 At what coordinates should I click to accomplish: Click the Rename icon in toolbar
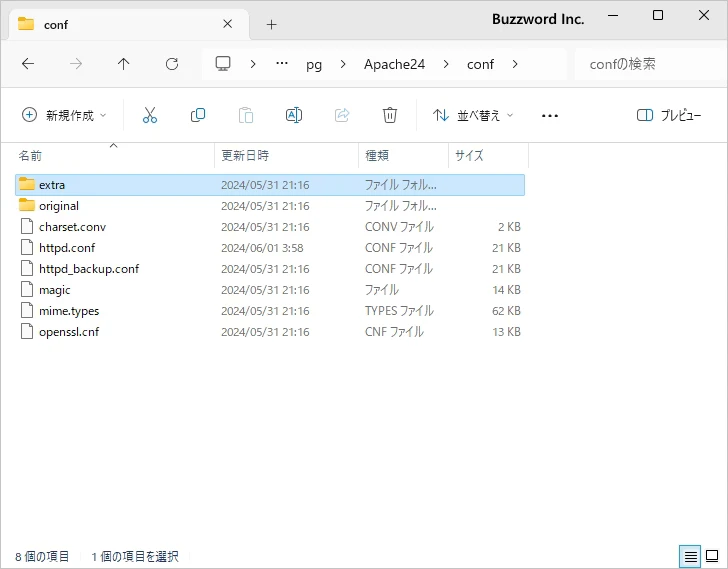(x=294, y=115)
